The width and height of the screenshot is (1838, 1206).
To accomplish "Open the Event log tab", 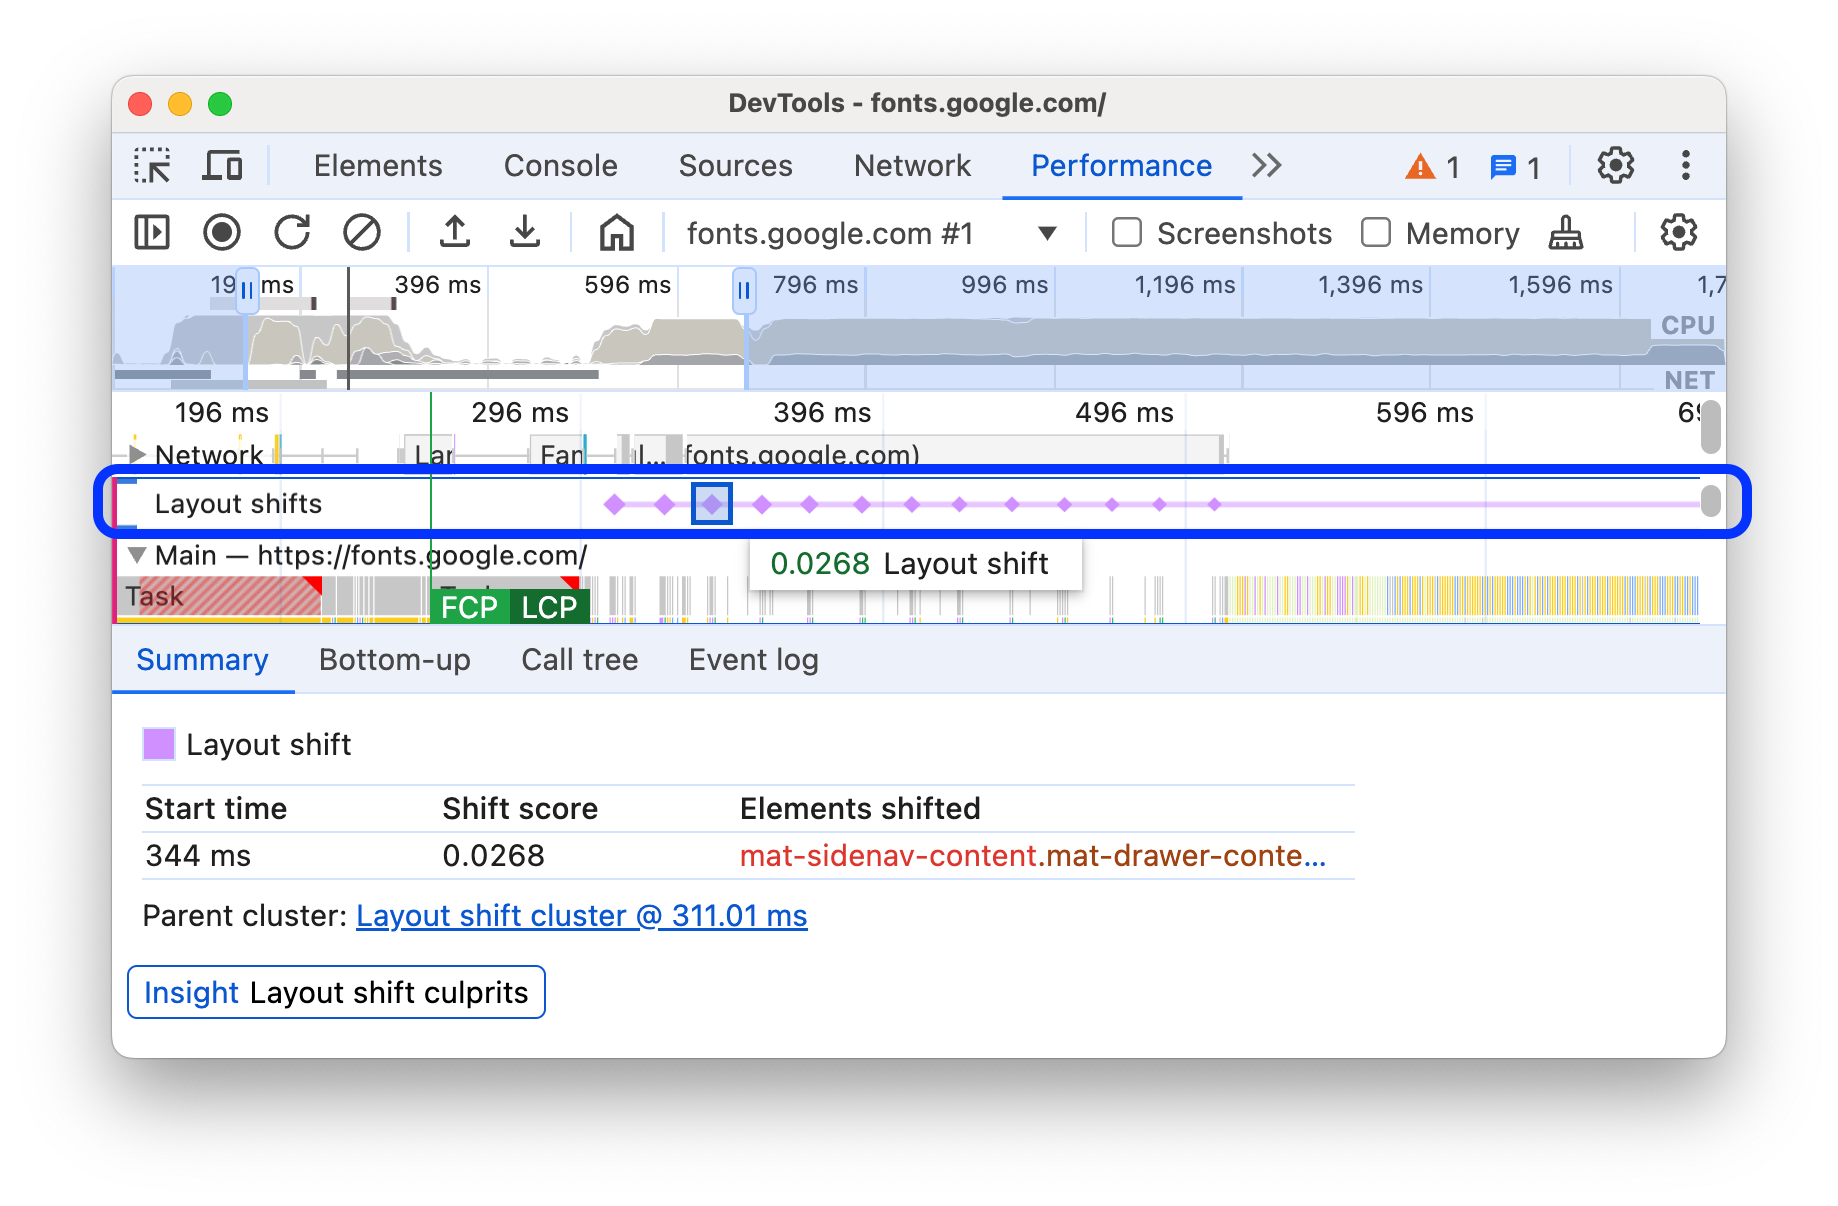I will tap(752, 660).
